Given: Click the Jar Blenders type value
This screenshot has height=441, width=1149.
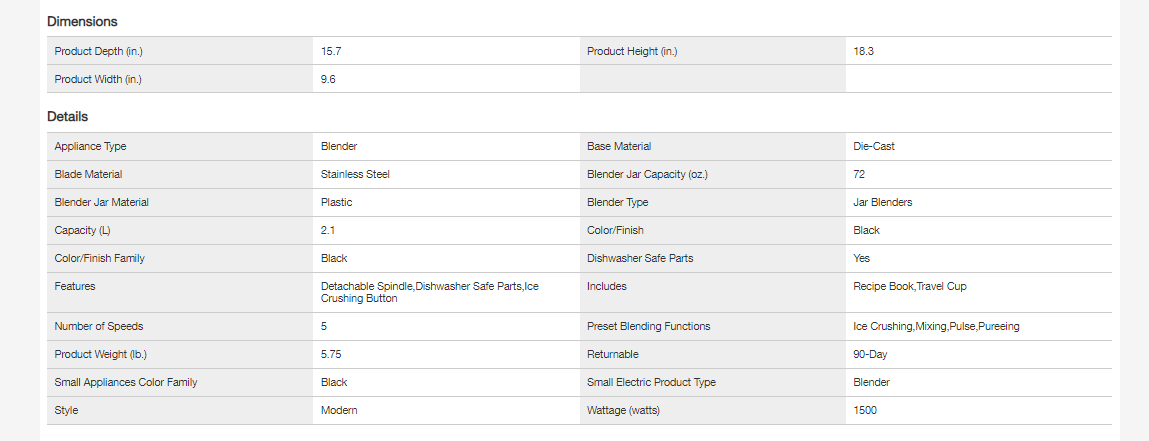Looking at the screenshot, I should pos(882,202).
